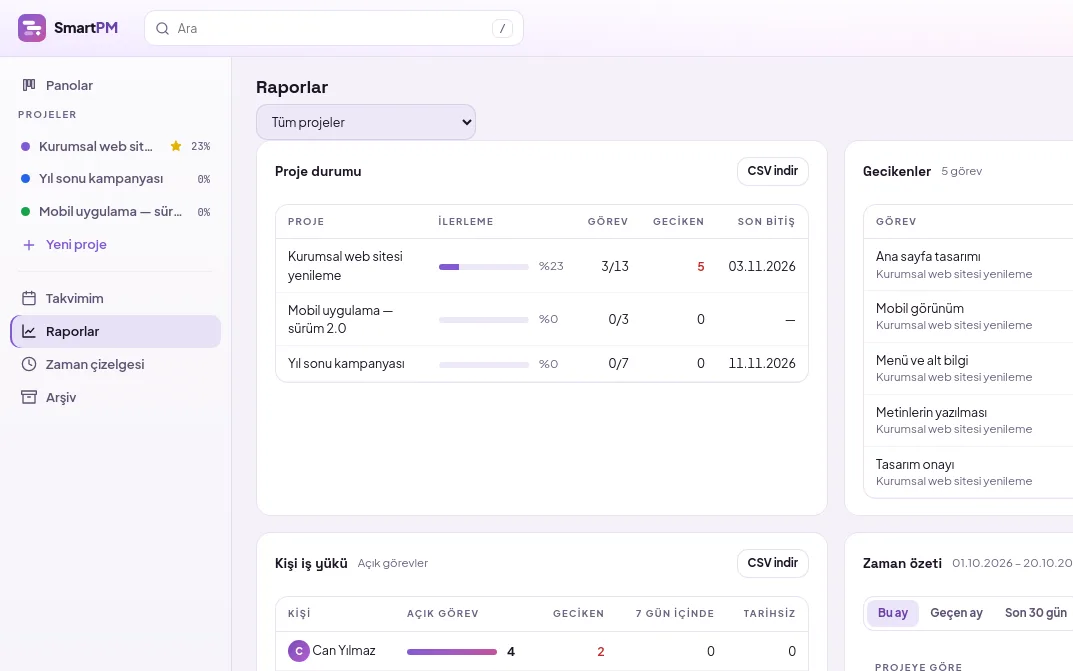Open Yıl sonu kampanyası project in sidebar

coord(116,179)
